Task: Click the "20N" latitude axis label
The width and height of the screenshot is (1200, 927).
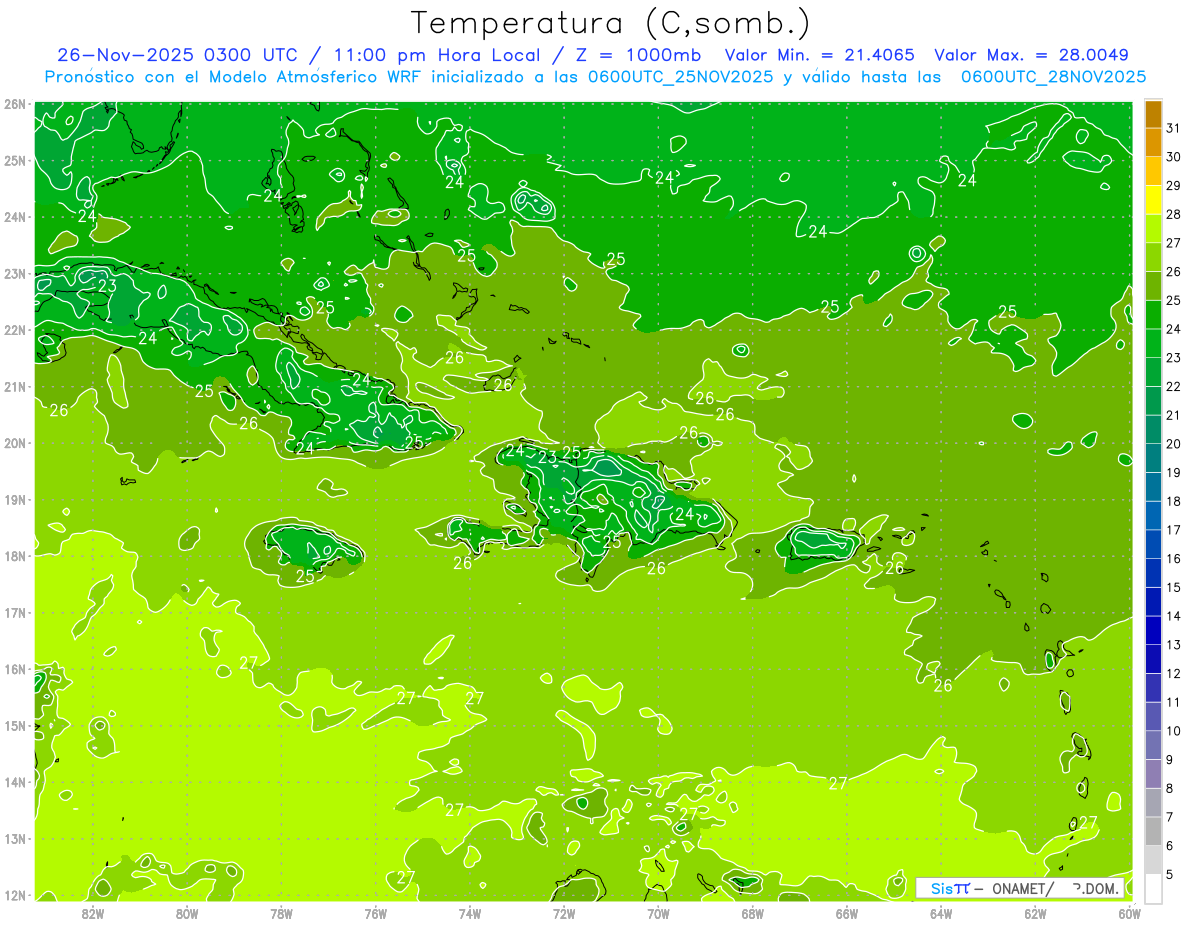Action: pyautogui.click(x=14, y=443)
